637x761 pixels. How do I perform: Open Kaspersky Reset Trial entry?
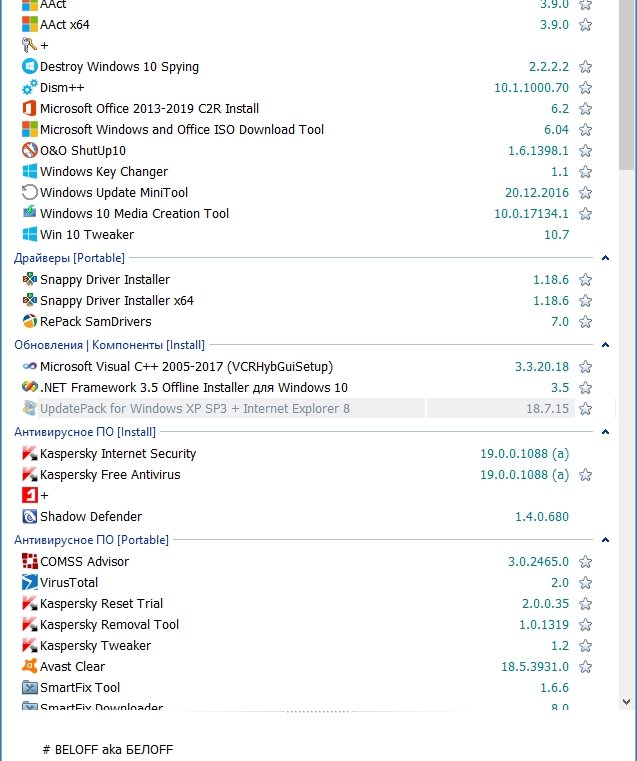pos(101,603)
